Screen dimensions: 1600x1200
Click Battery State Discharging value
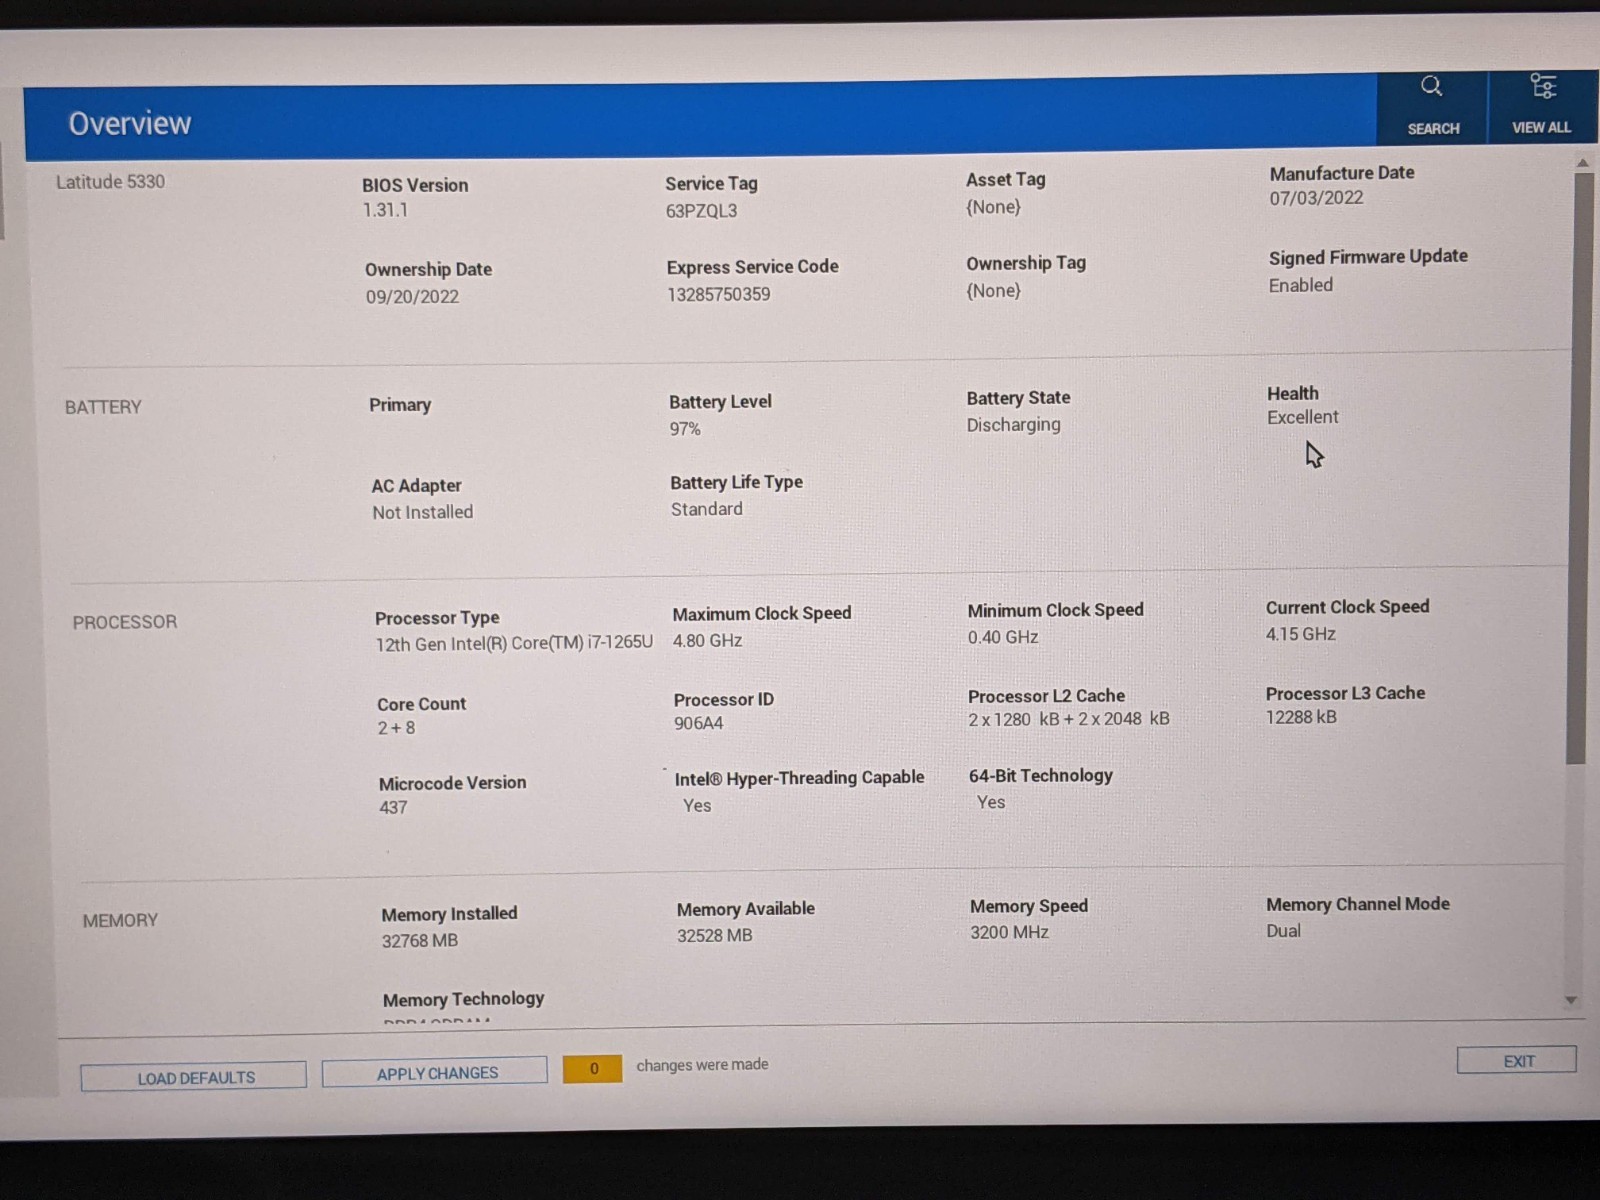point(1013,425)
